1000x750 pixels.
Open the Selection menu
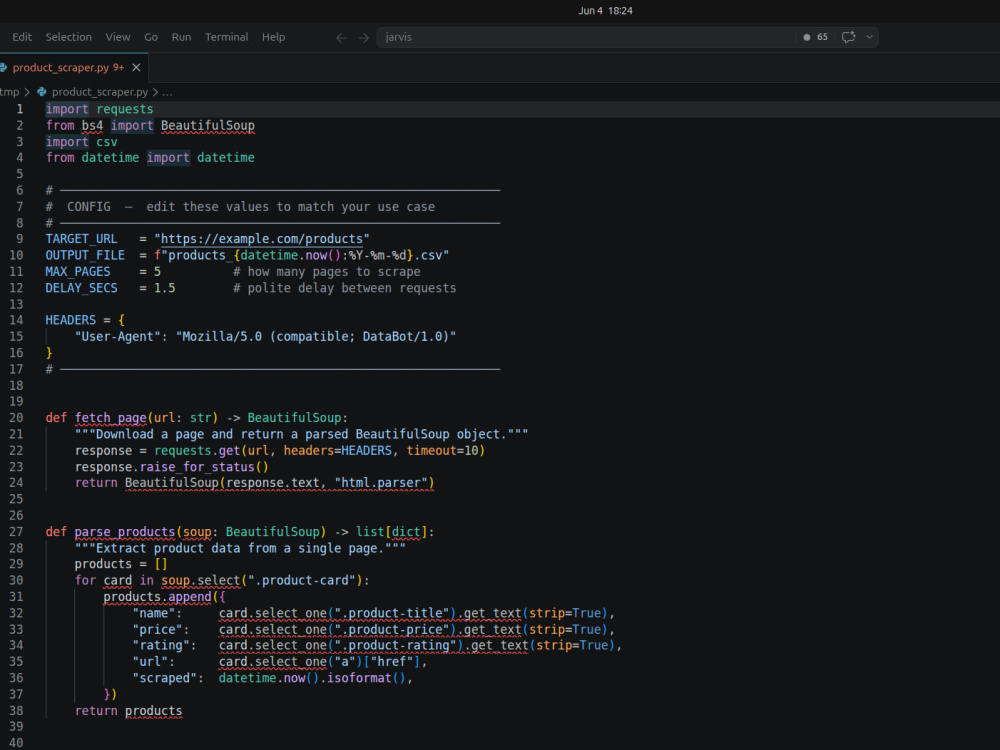[x=68, y=37]
